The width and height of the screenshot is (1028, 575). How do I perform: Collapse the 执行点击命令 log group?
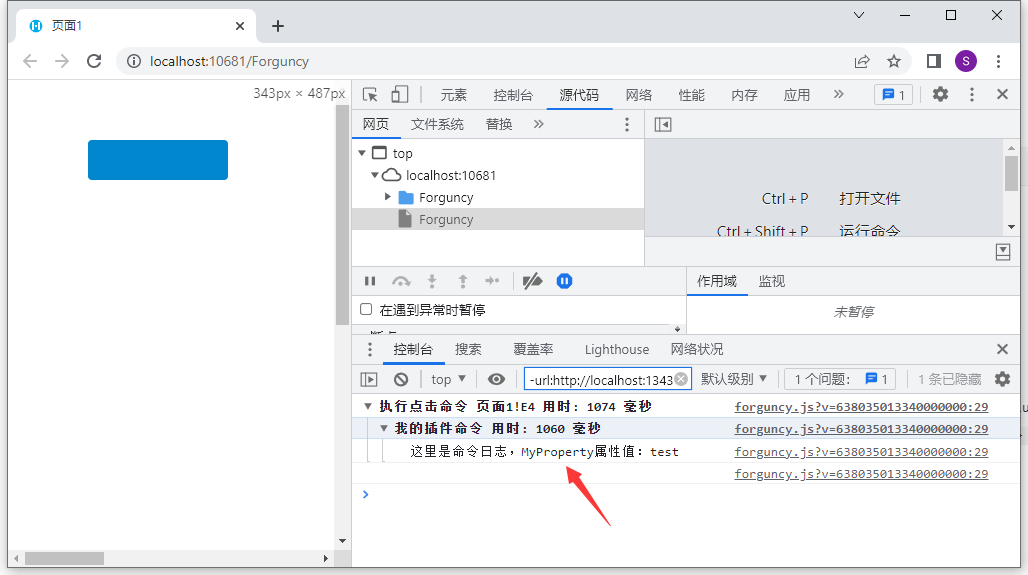click(x=368, y=406)
